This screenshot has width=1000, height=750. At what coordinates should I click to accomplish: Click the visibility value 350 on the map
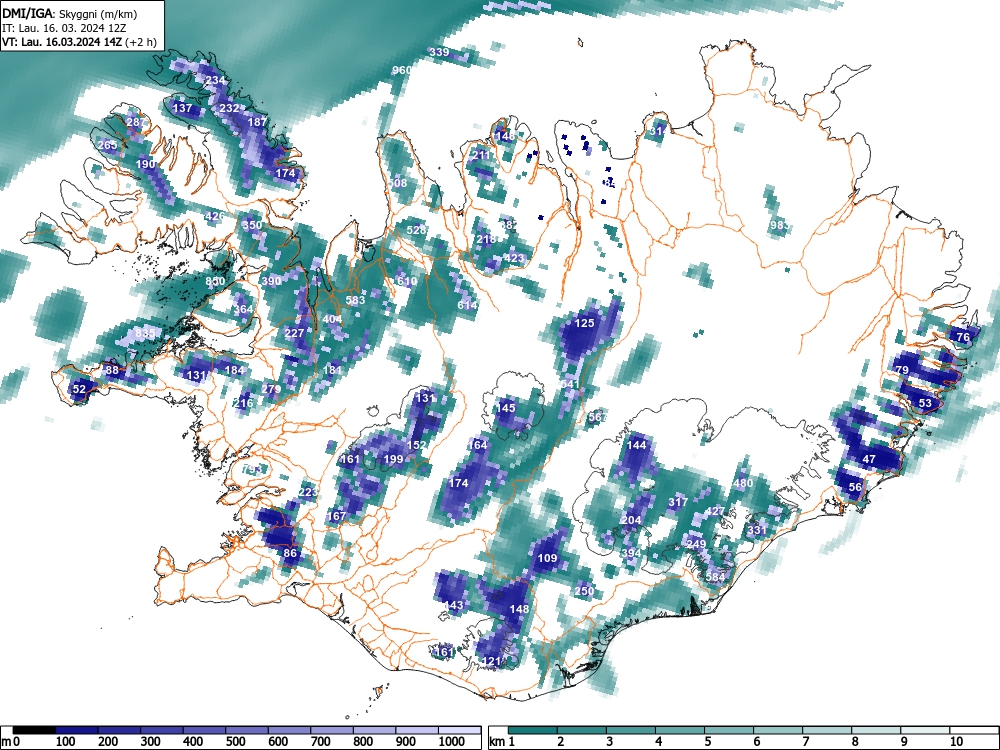(252, 225)
